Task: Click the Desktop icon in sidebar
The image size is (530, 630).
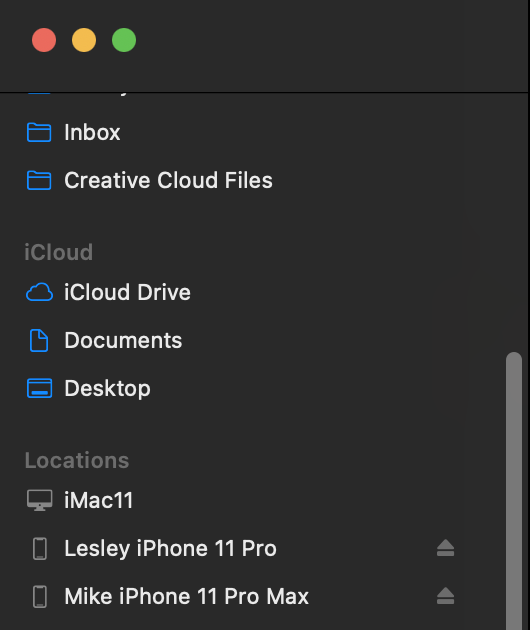Action: point(39,388)
